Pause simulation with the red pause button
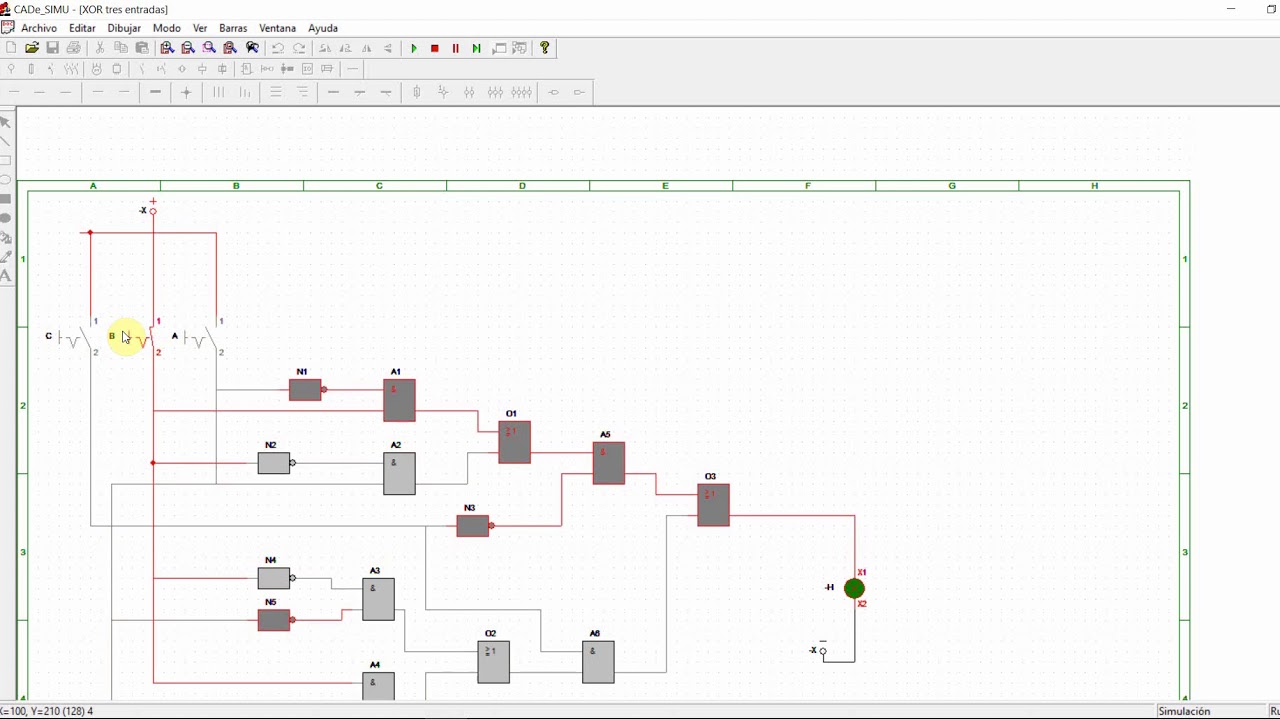1280x720 pixels. [456, 48]
